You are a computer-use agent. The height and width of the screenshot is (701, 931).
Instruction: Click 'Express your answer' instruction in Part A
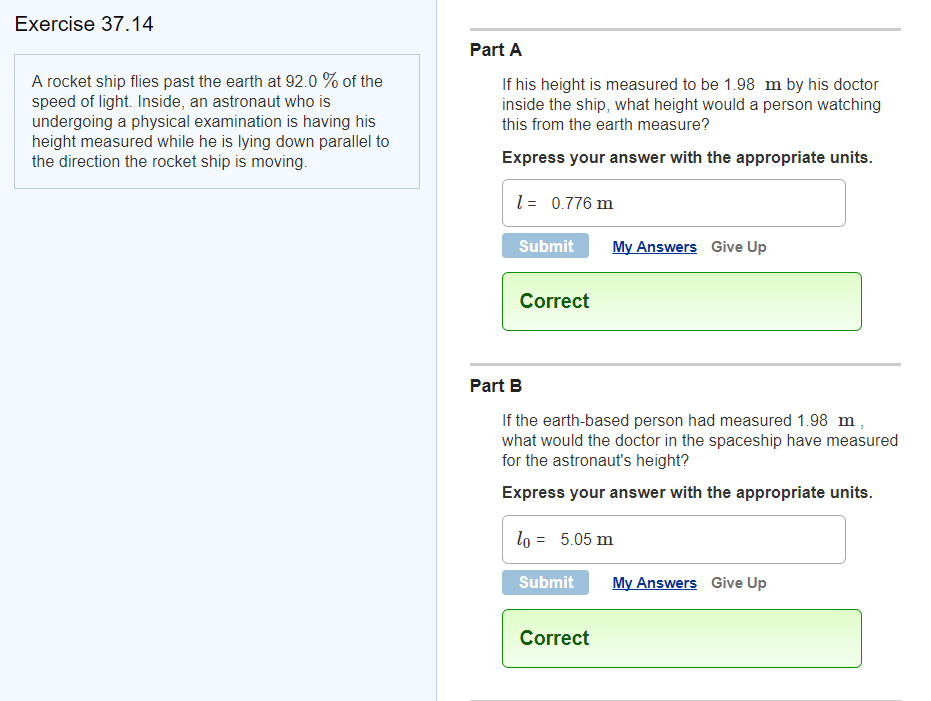(687, 157)
